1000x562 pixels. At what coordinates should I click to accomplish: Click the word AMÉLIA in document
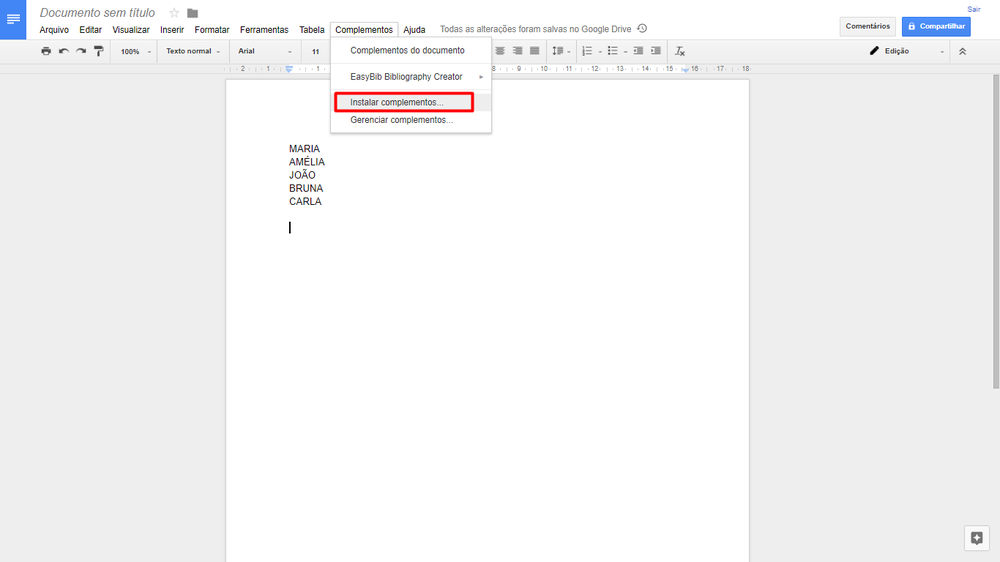[x=307, y=162]
